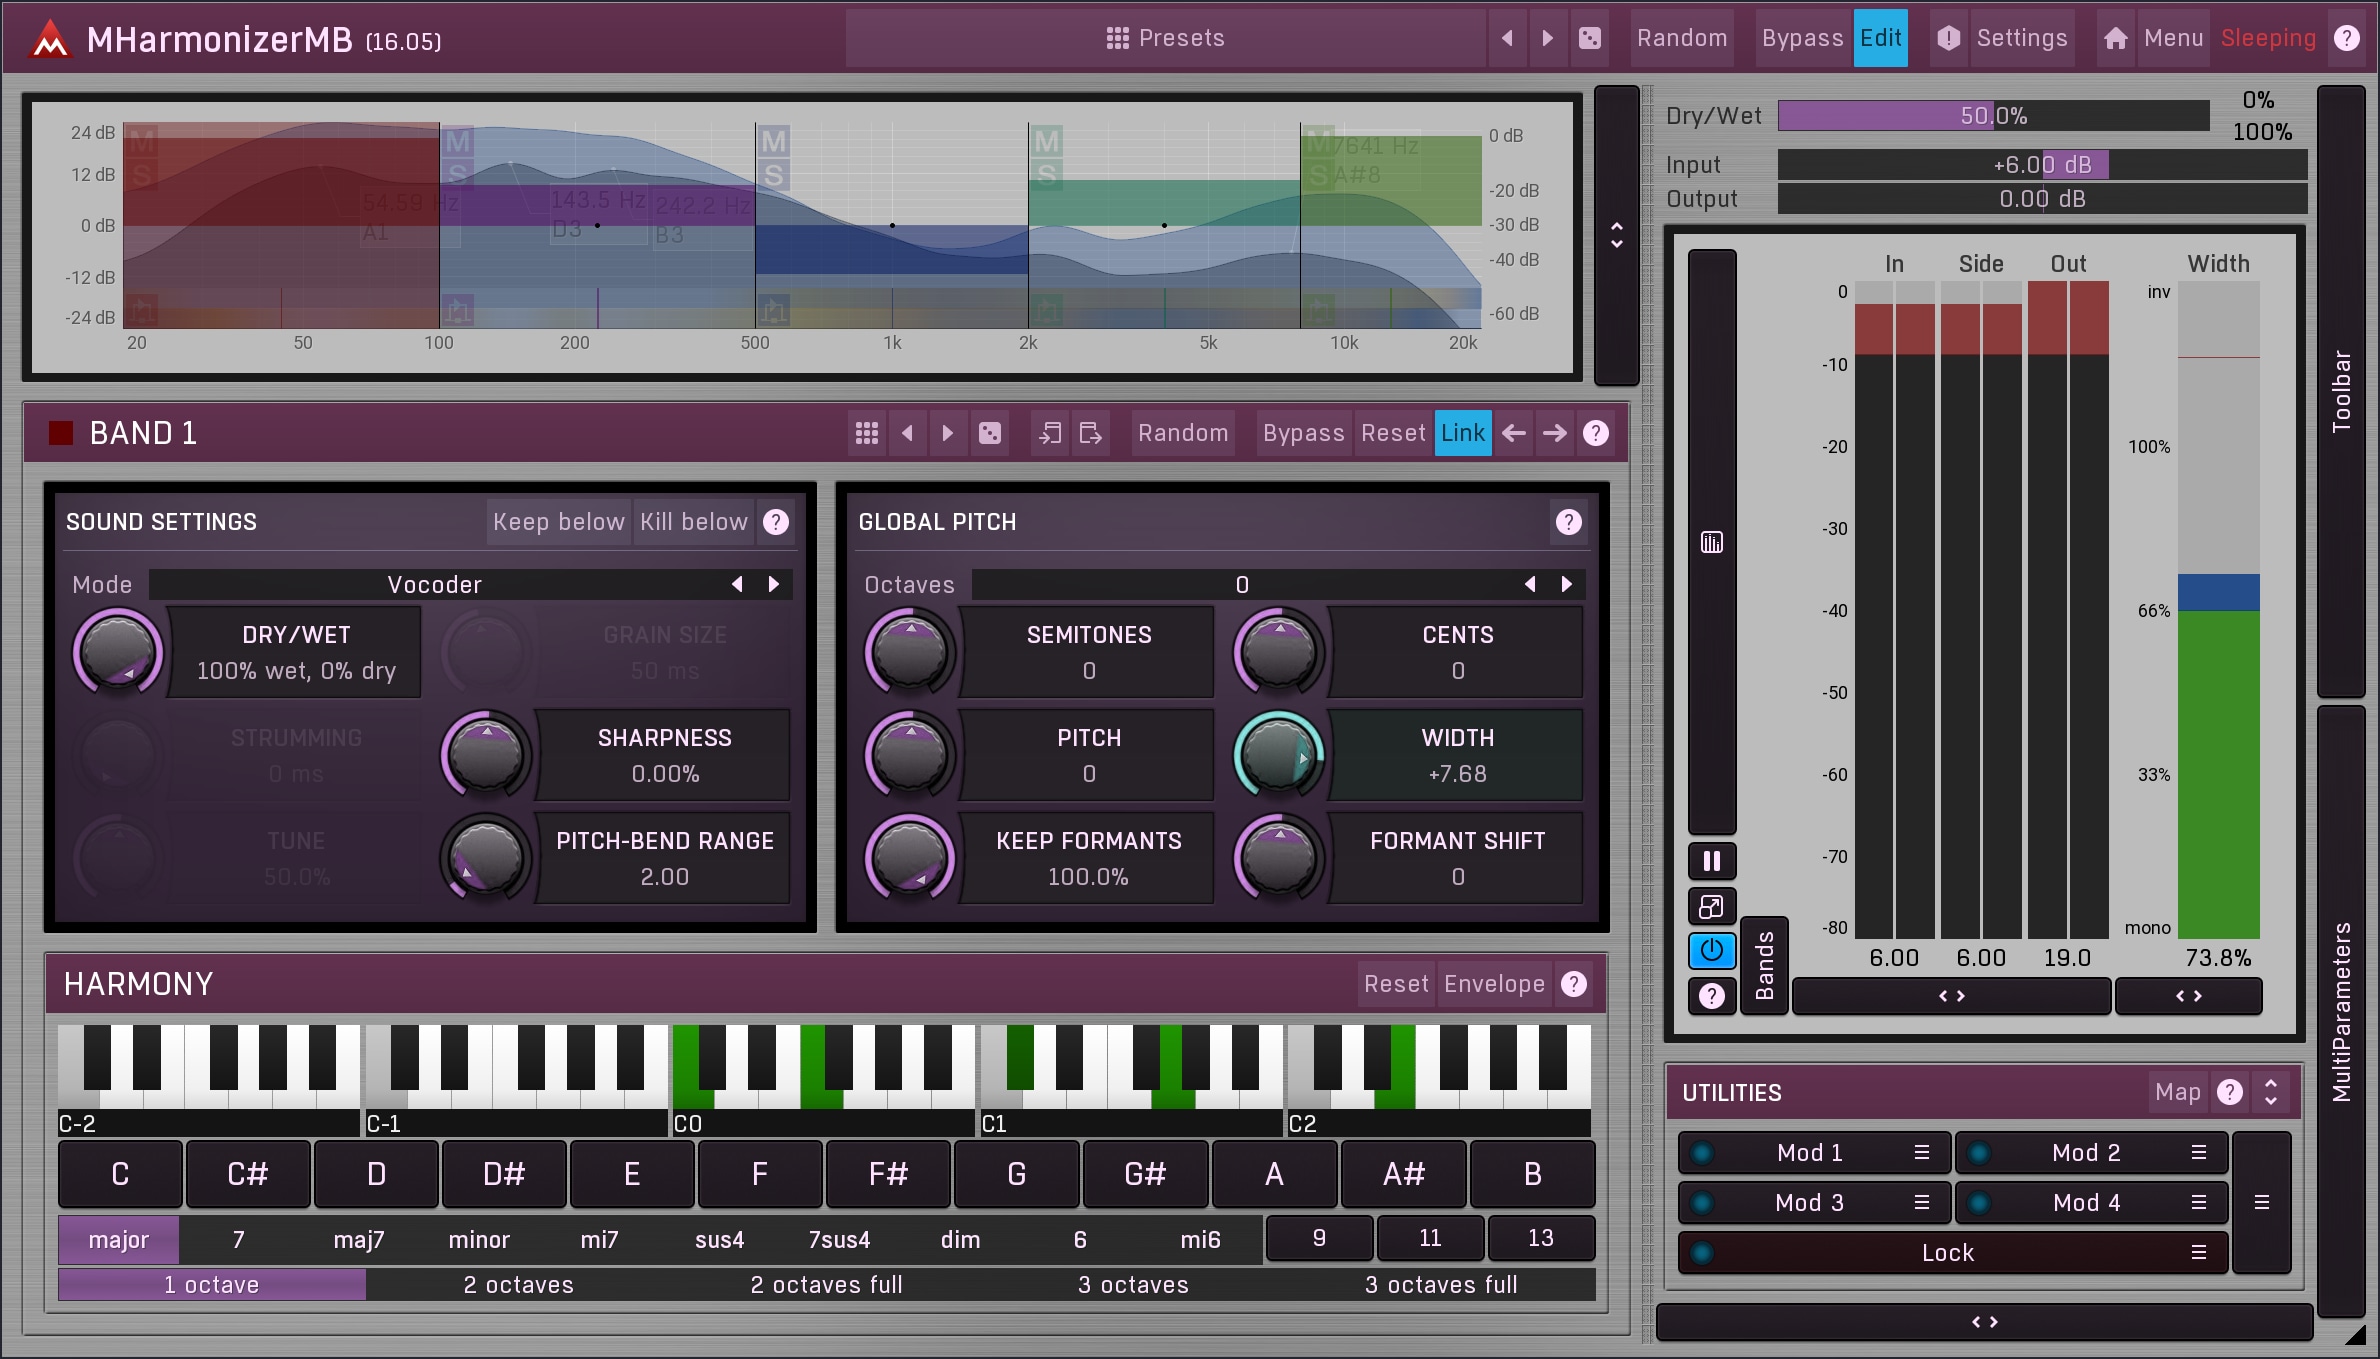Screen dimensions: 2380x1359
Task: Click the random preset dice icon in the top bar
Action: [x=1589, y=38]
